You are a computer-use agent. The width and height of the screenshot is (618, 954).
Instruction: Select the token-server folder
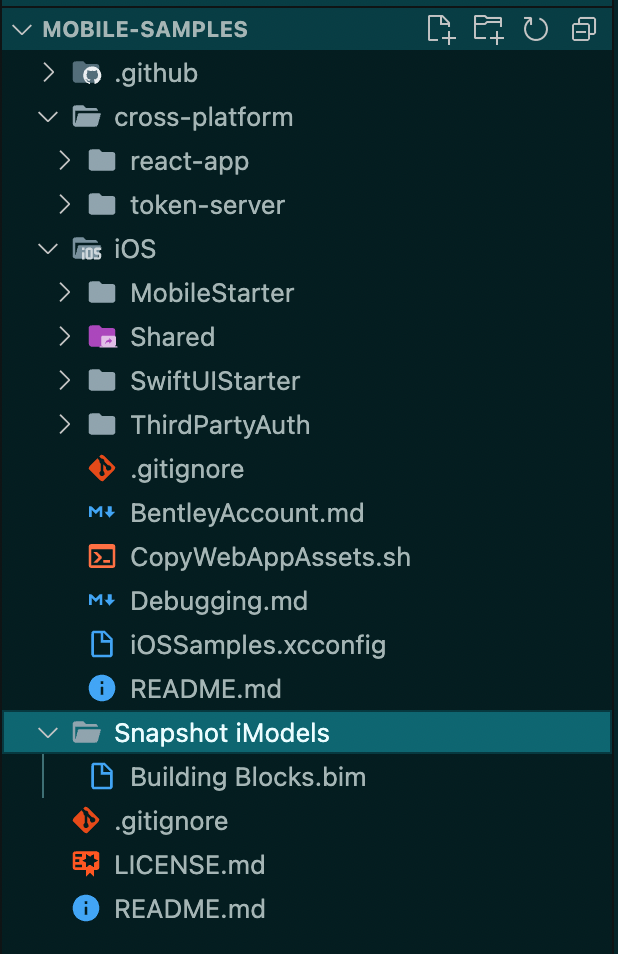click(207, 205)
